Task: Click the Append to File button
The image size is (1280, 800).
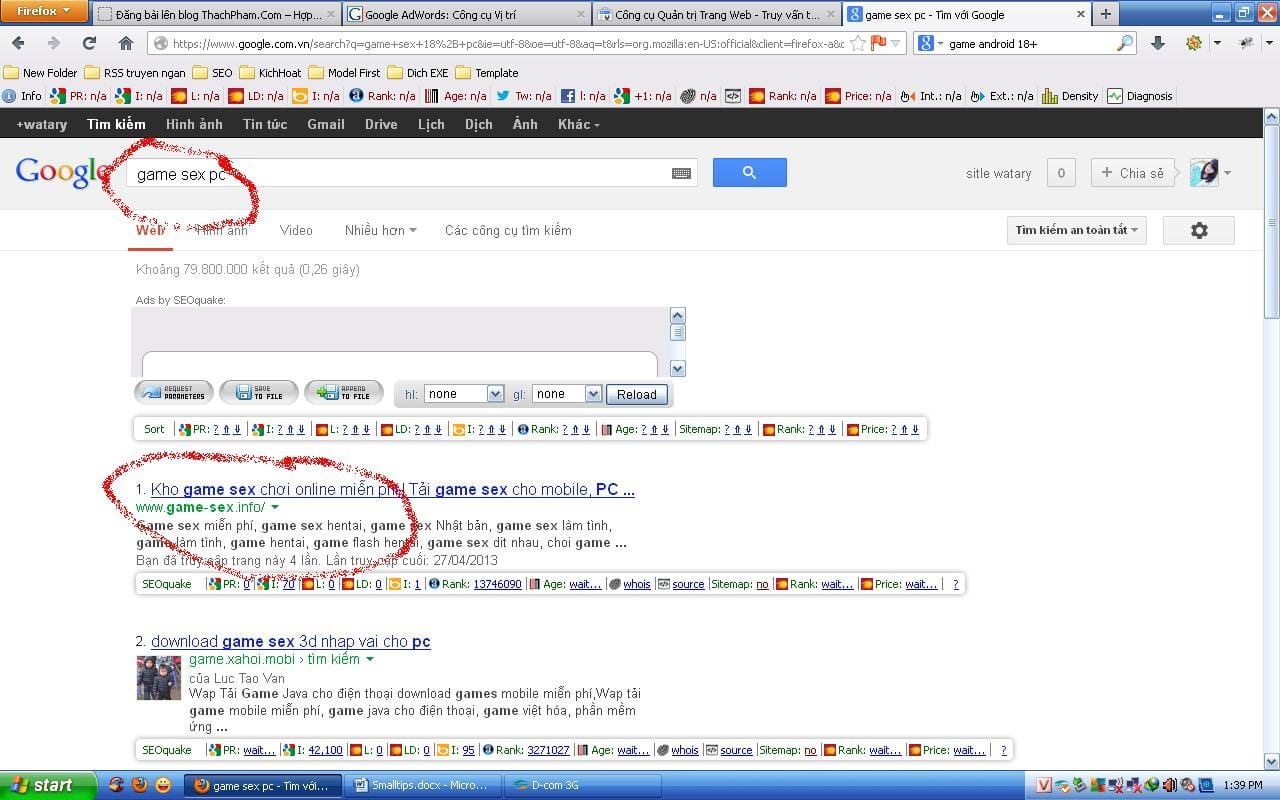Action: [344, 393]
